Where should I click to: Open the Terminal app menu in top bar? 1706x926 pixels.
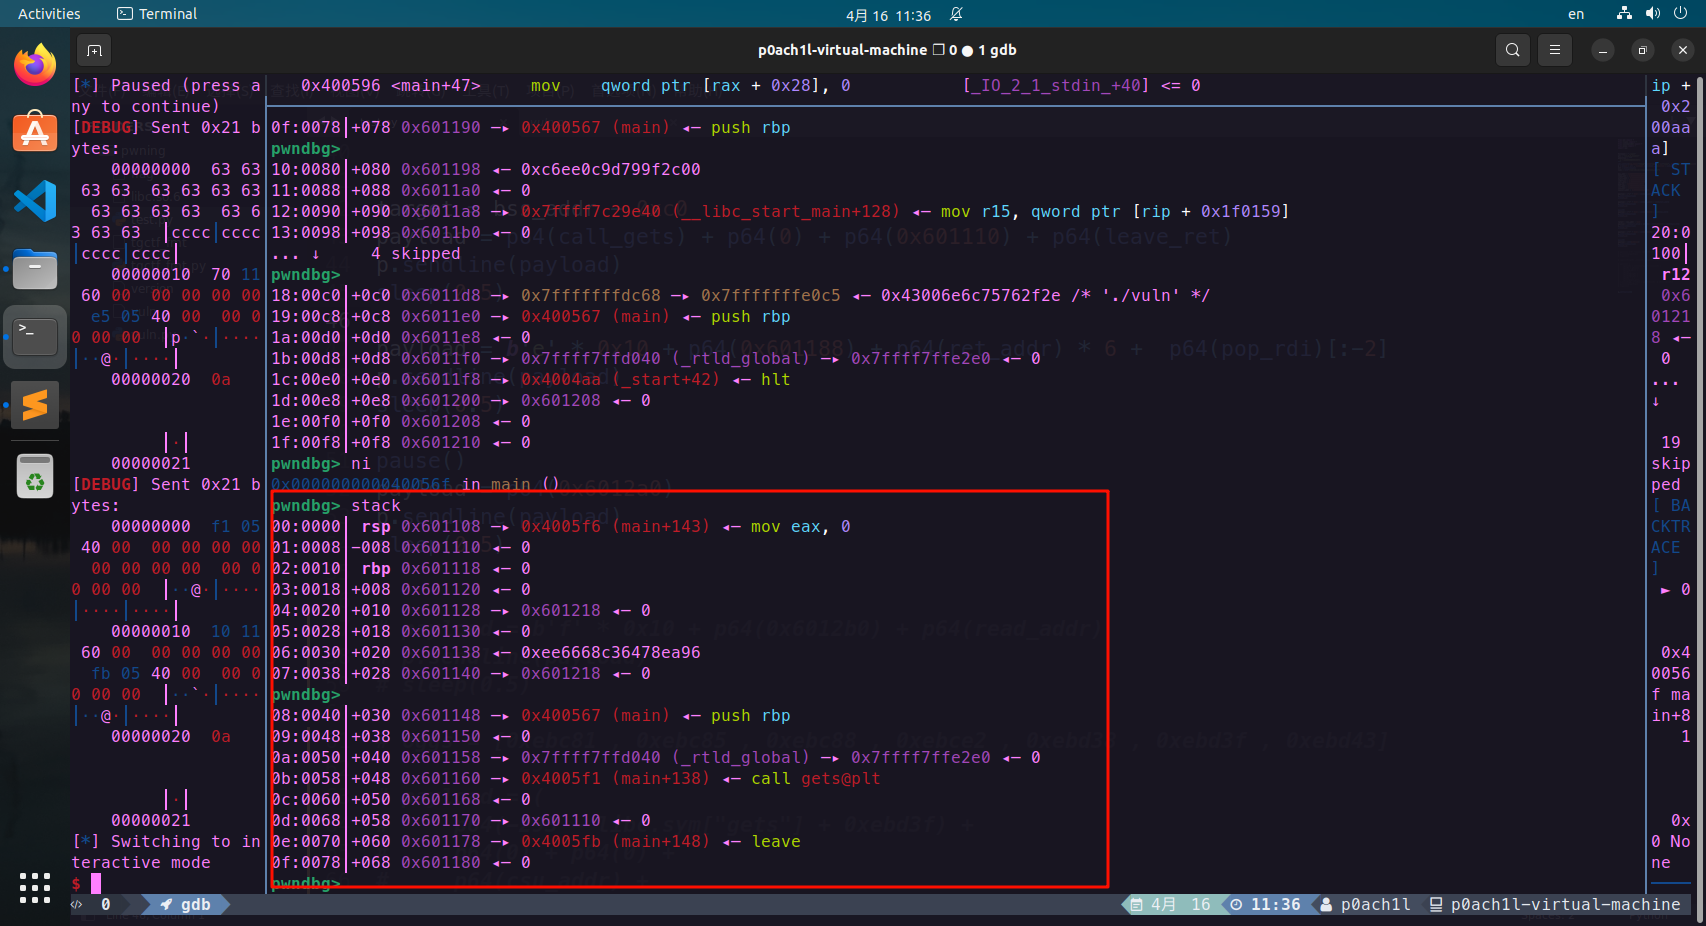pos(157,14)
